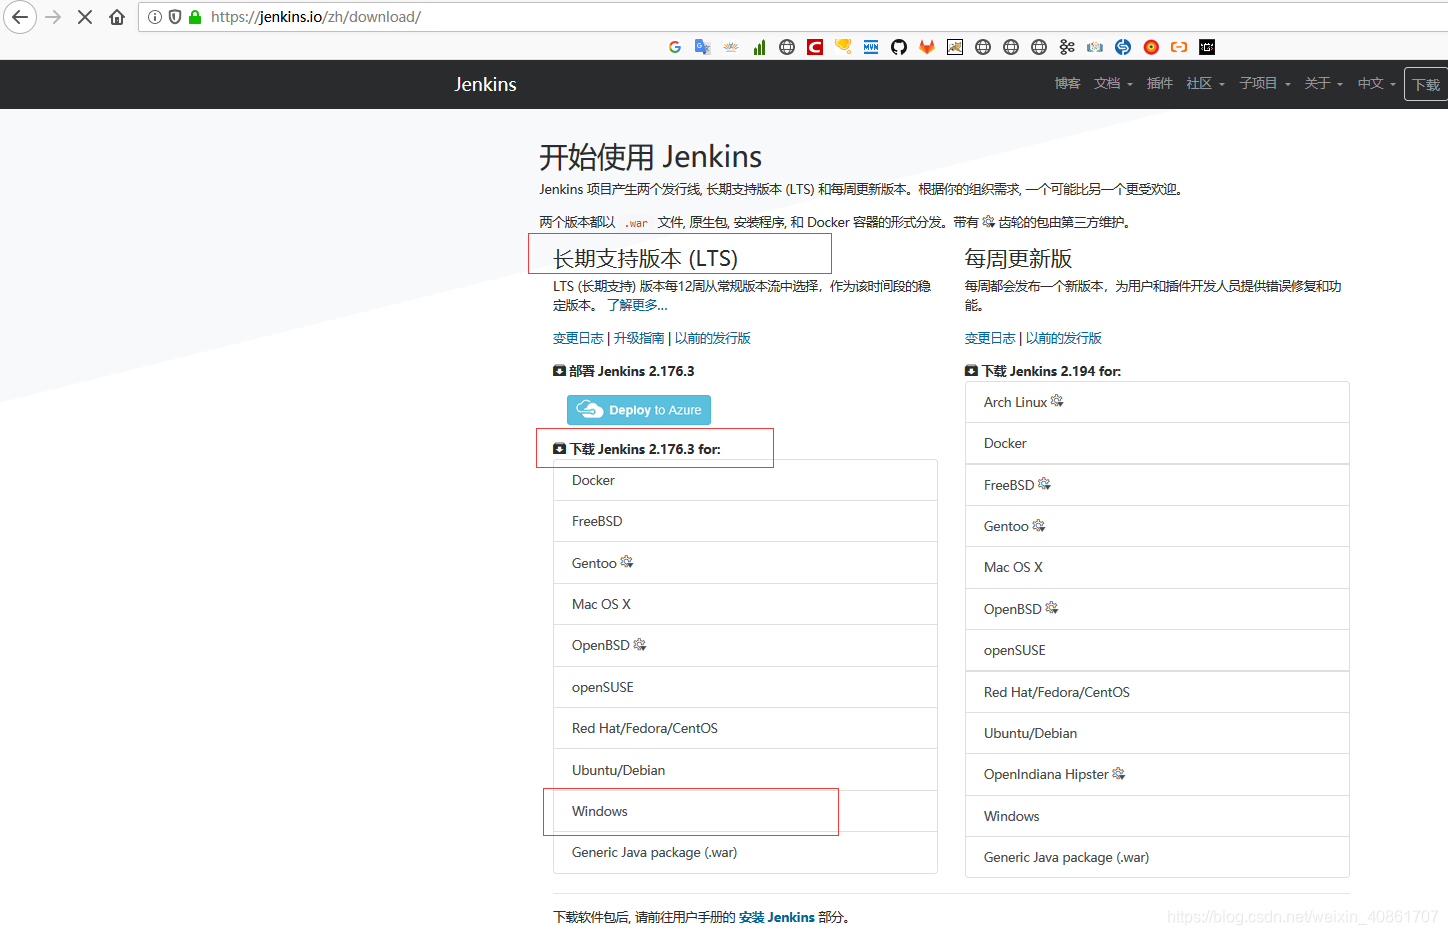Select Docker in the weekly 2.194 list
The width and height of the screenshot is (1448, 935).
coord(1157,443)
